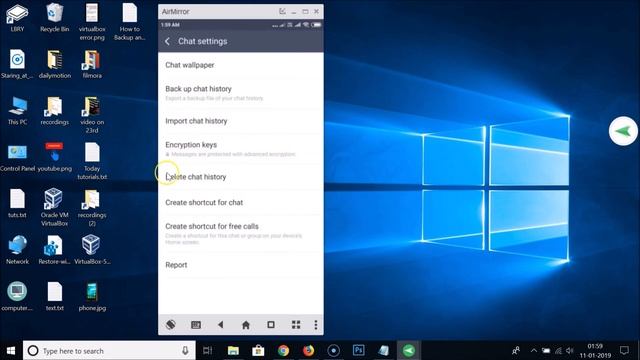
Task: Open Google Chrome from the taskbar
Action: tap(283, 351)
